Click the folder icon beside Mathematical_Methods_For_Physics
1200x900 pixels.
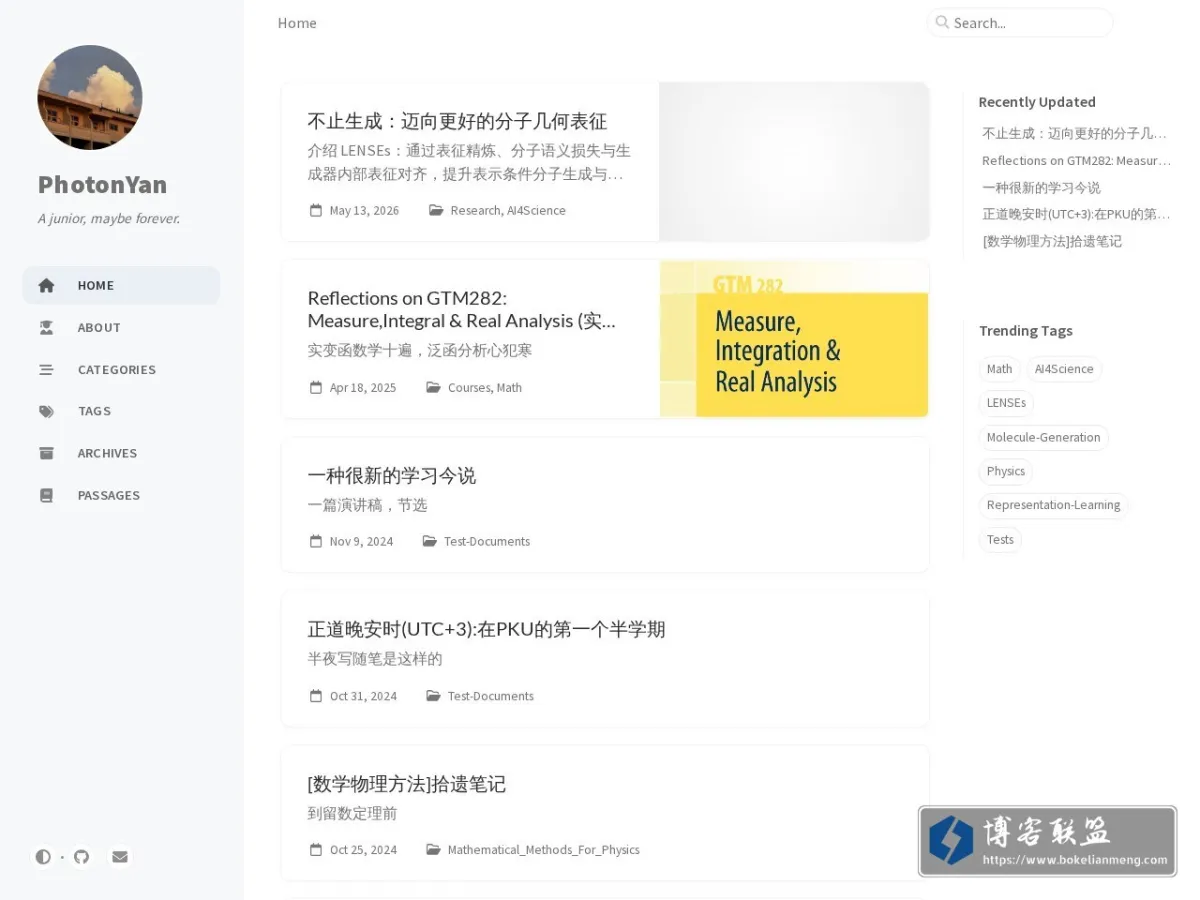[433, 850]
